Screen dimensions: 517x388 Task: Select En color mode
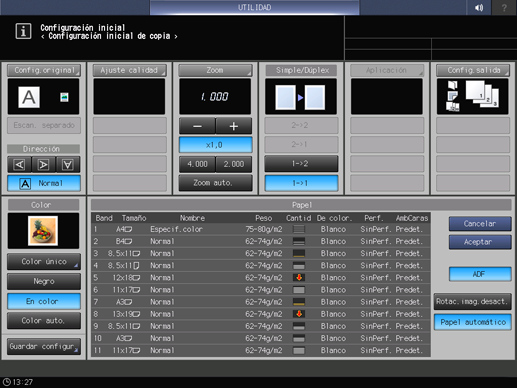[44, 301]
